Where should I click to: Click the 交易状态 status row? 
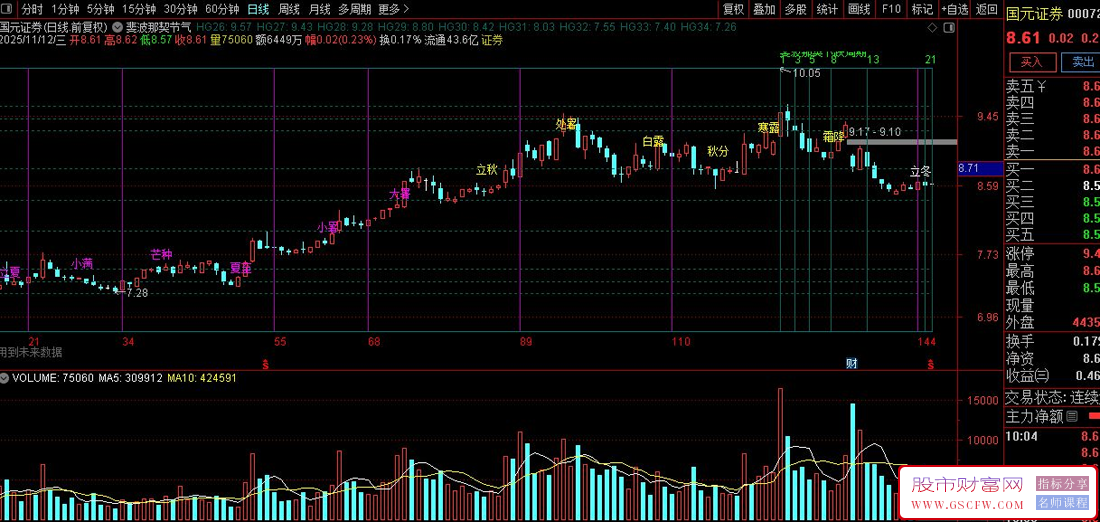pyautogui.click(x=1052, y=397)
